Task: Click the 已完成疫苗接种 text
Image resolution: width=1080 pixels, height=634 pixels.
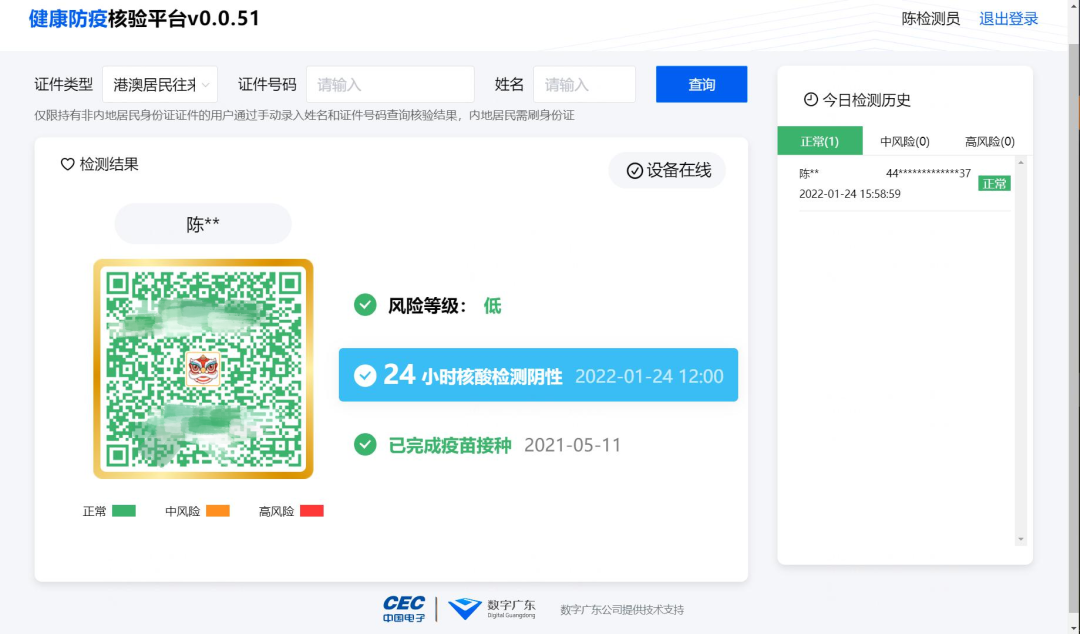Action: 450,445
